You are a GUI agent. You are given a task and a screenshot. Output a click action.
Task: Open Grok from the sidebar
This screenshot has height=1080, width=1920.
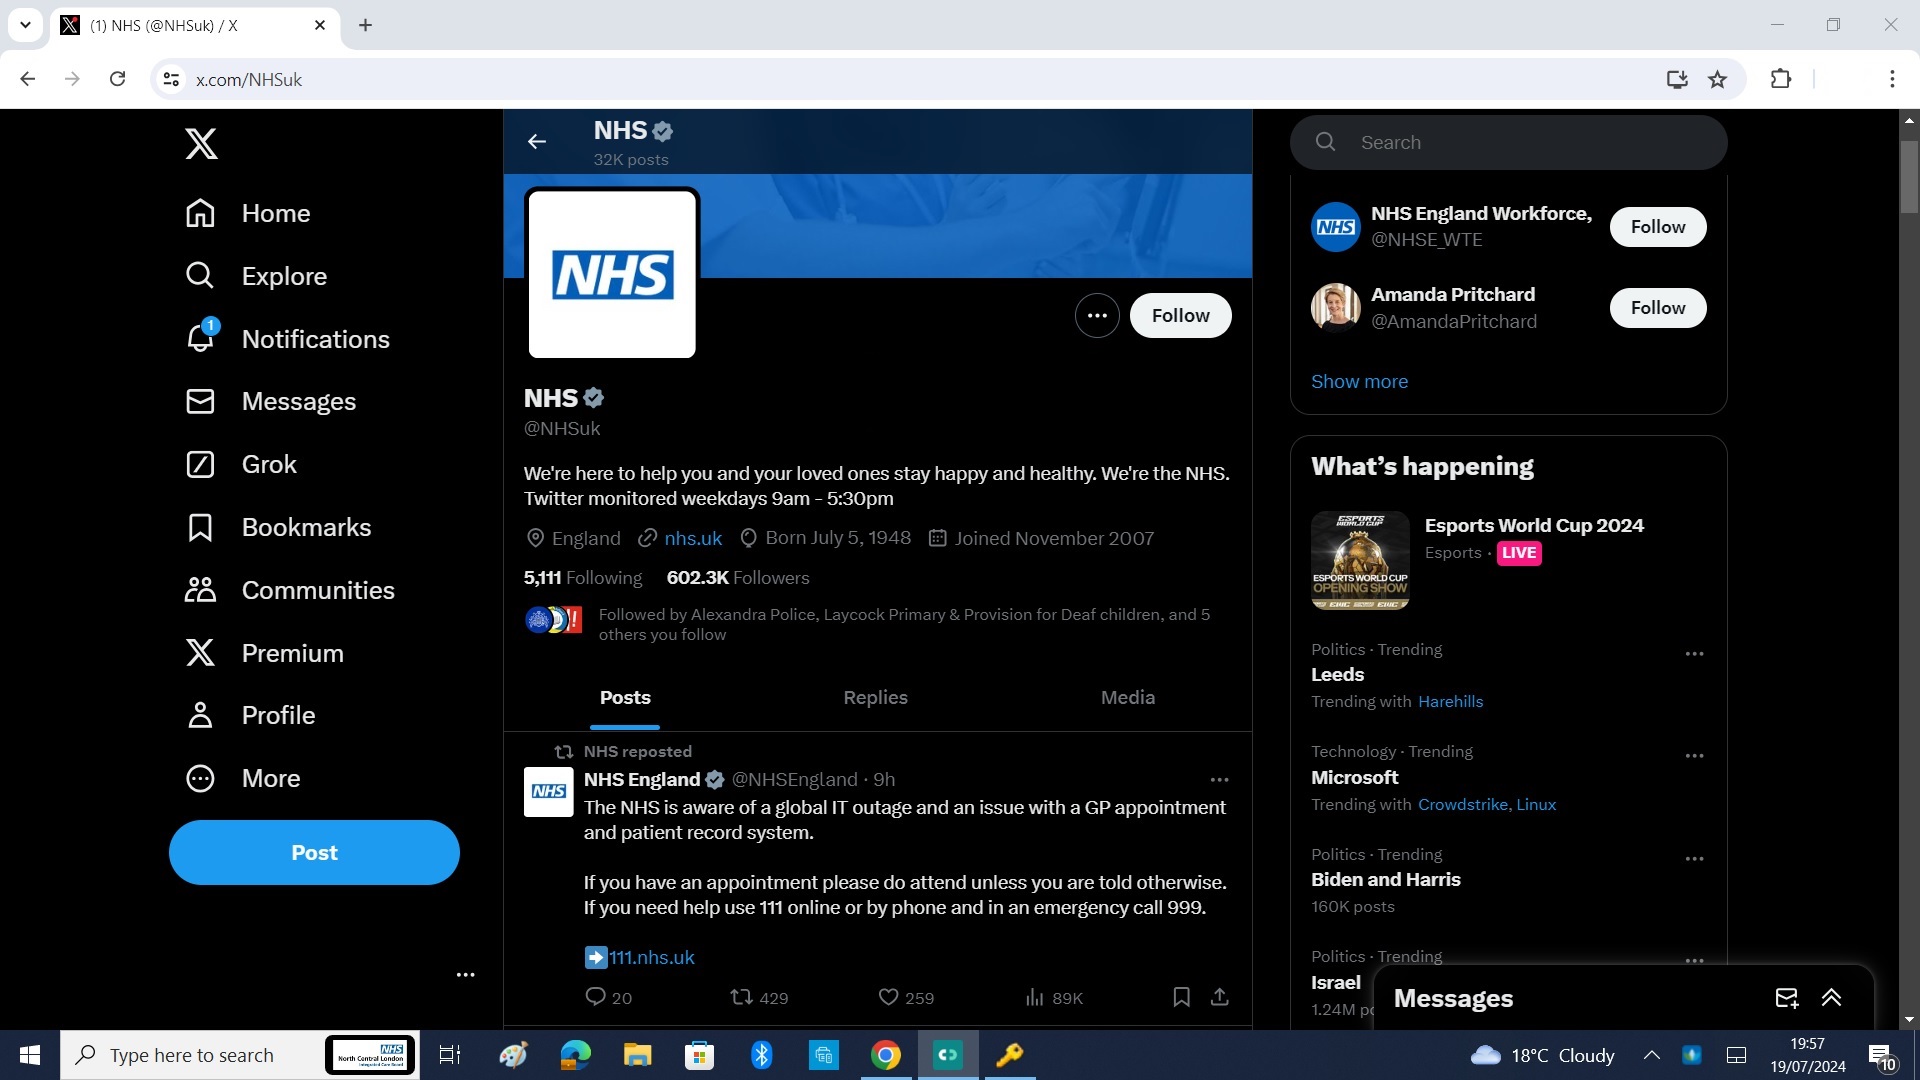(268, 464)
